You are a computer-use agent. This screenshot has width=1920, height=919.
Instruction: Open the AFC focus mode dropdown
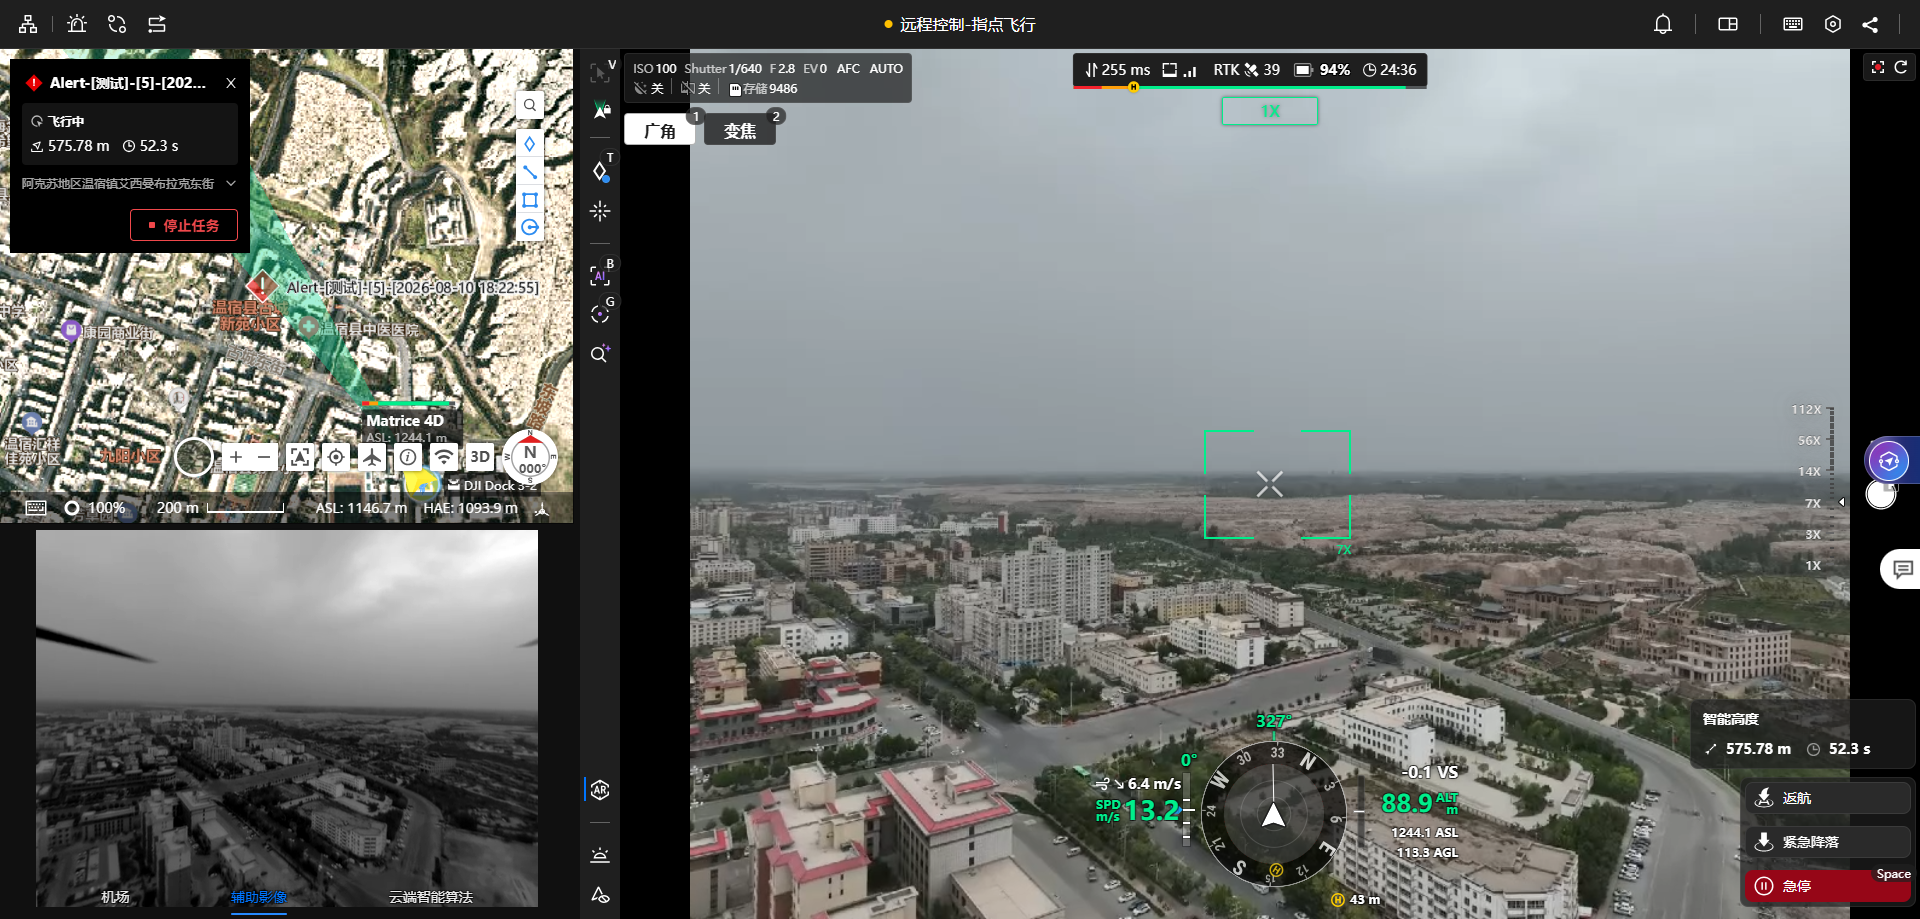(848, 69)
